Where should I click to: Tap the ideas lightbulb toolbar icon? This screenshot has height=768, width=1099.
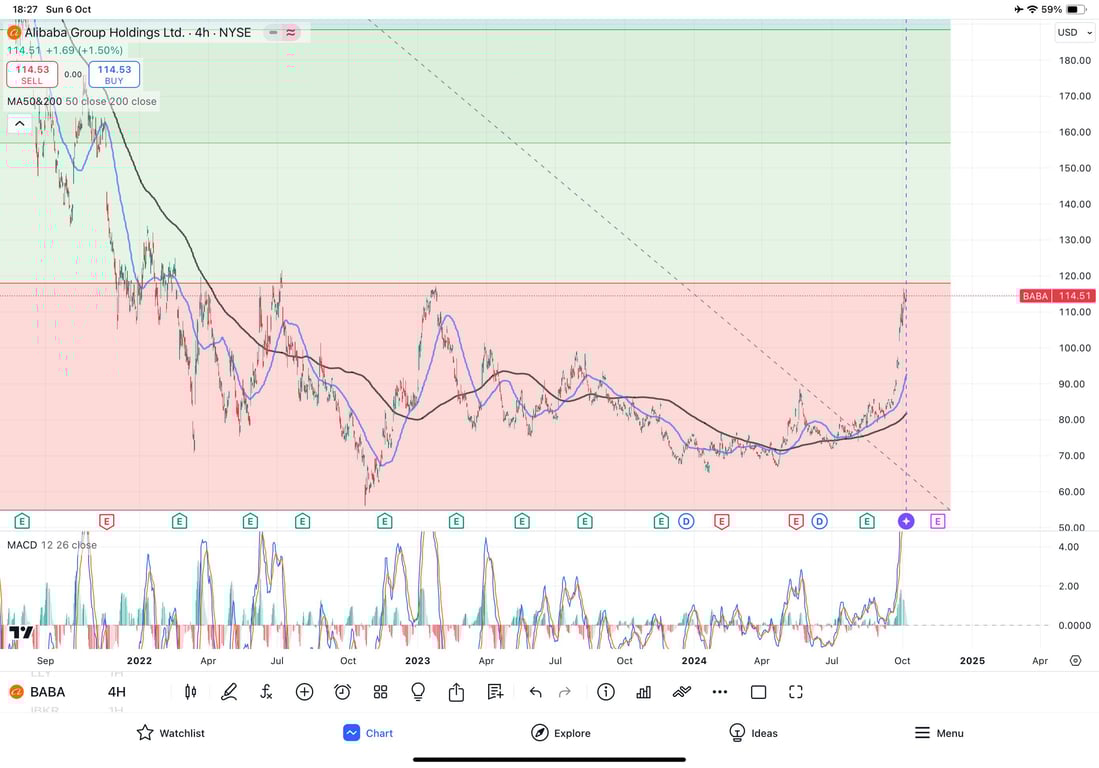[418, 692]
